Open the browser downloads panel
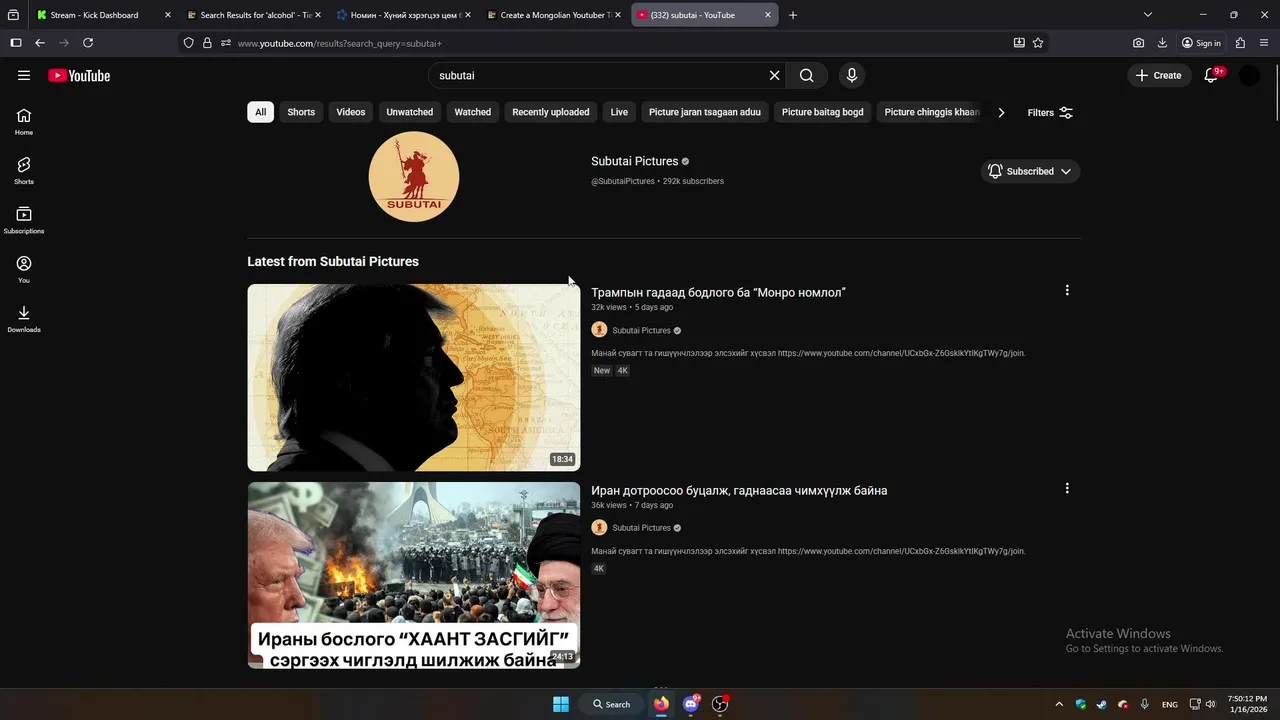 pyautogui.click(x=1162, y=43)
